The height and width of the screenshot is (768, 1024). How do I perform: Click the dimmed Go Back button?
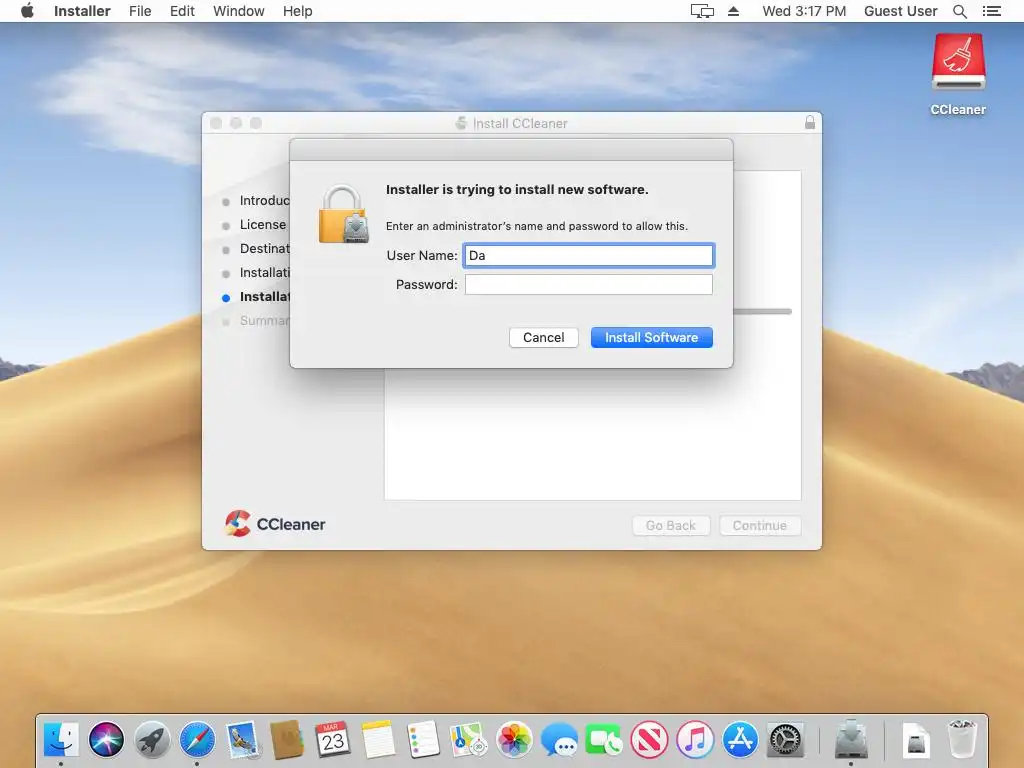(x=671, y=526)
